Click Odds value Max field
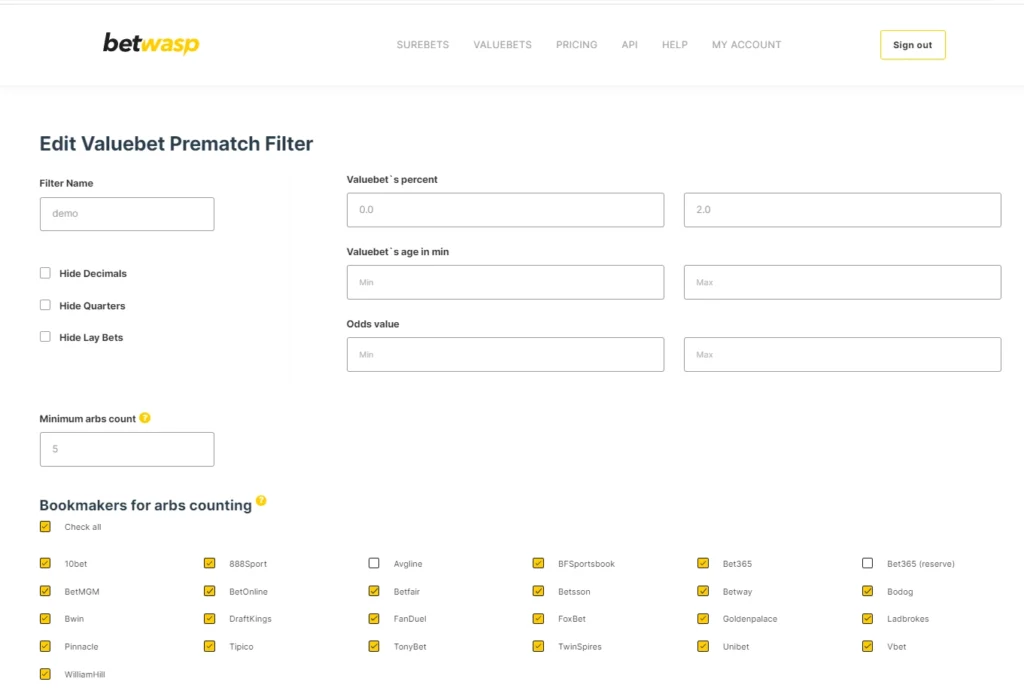The height and width of the screenshot is (700, 1024). (x=842, y=355)
